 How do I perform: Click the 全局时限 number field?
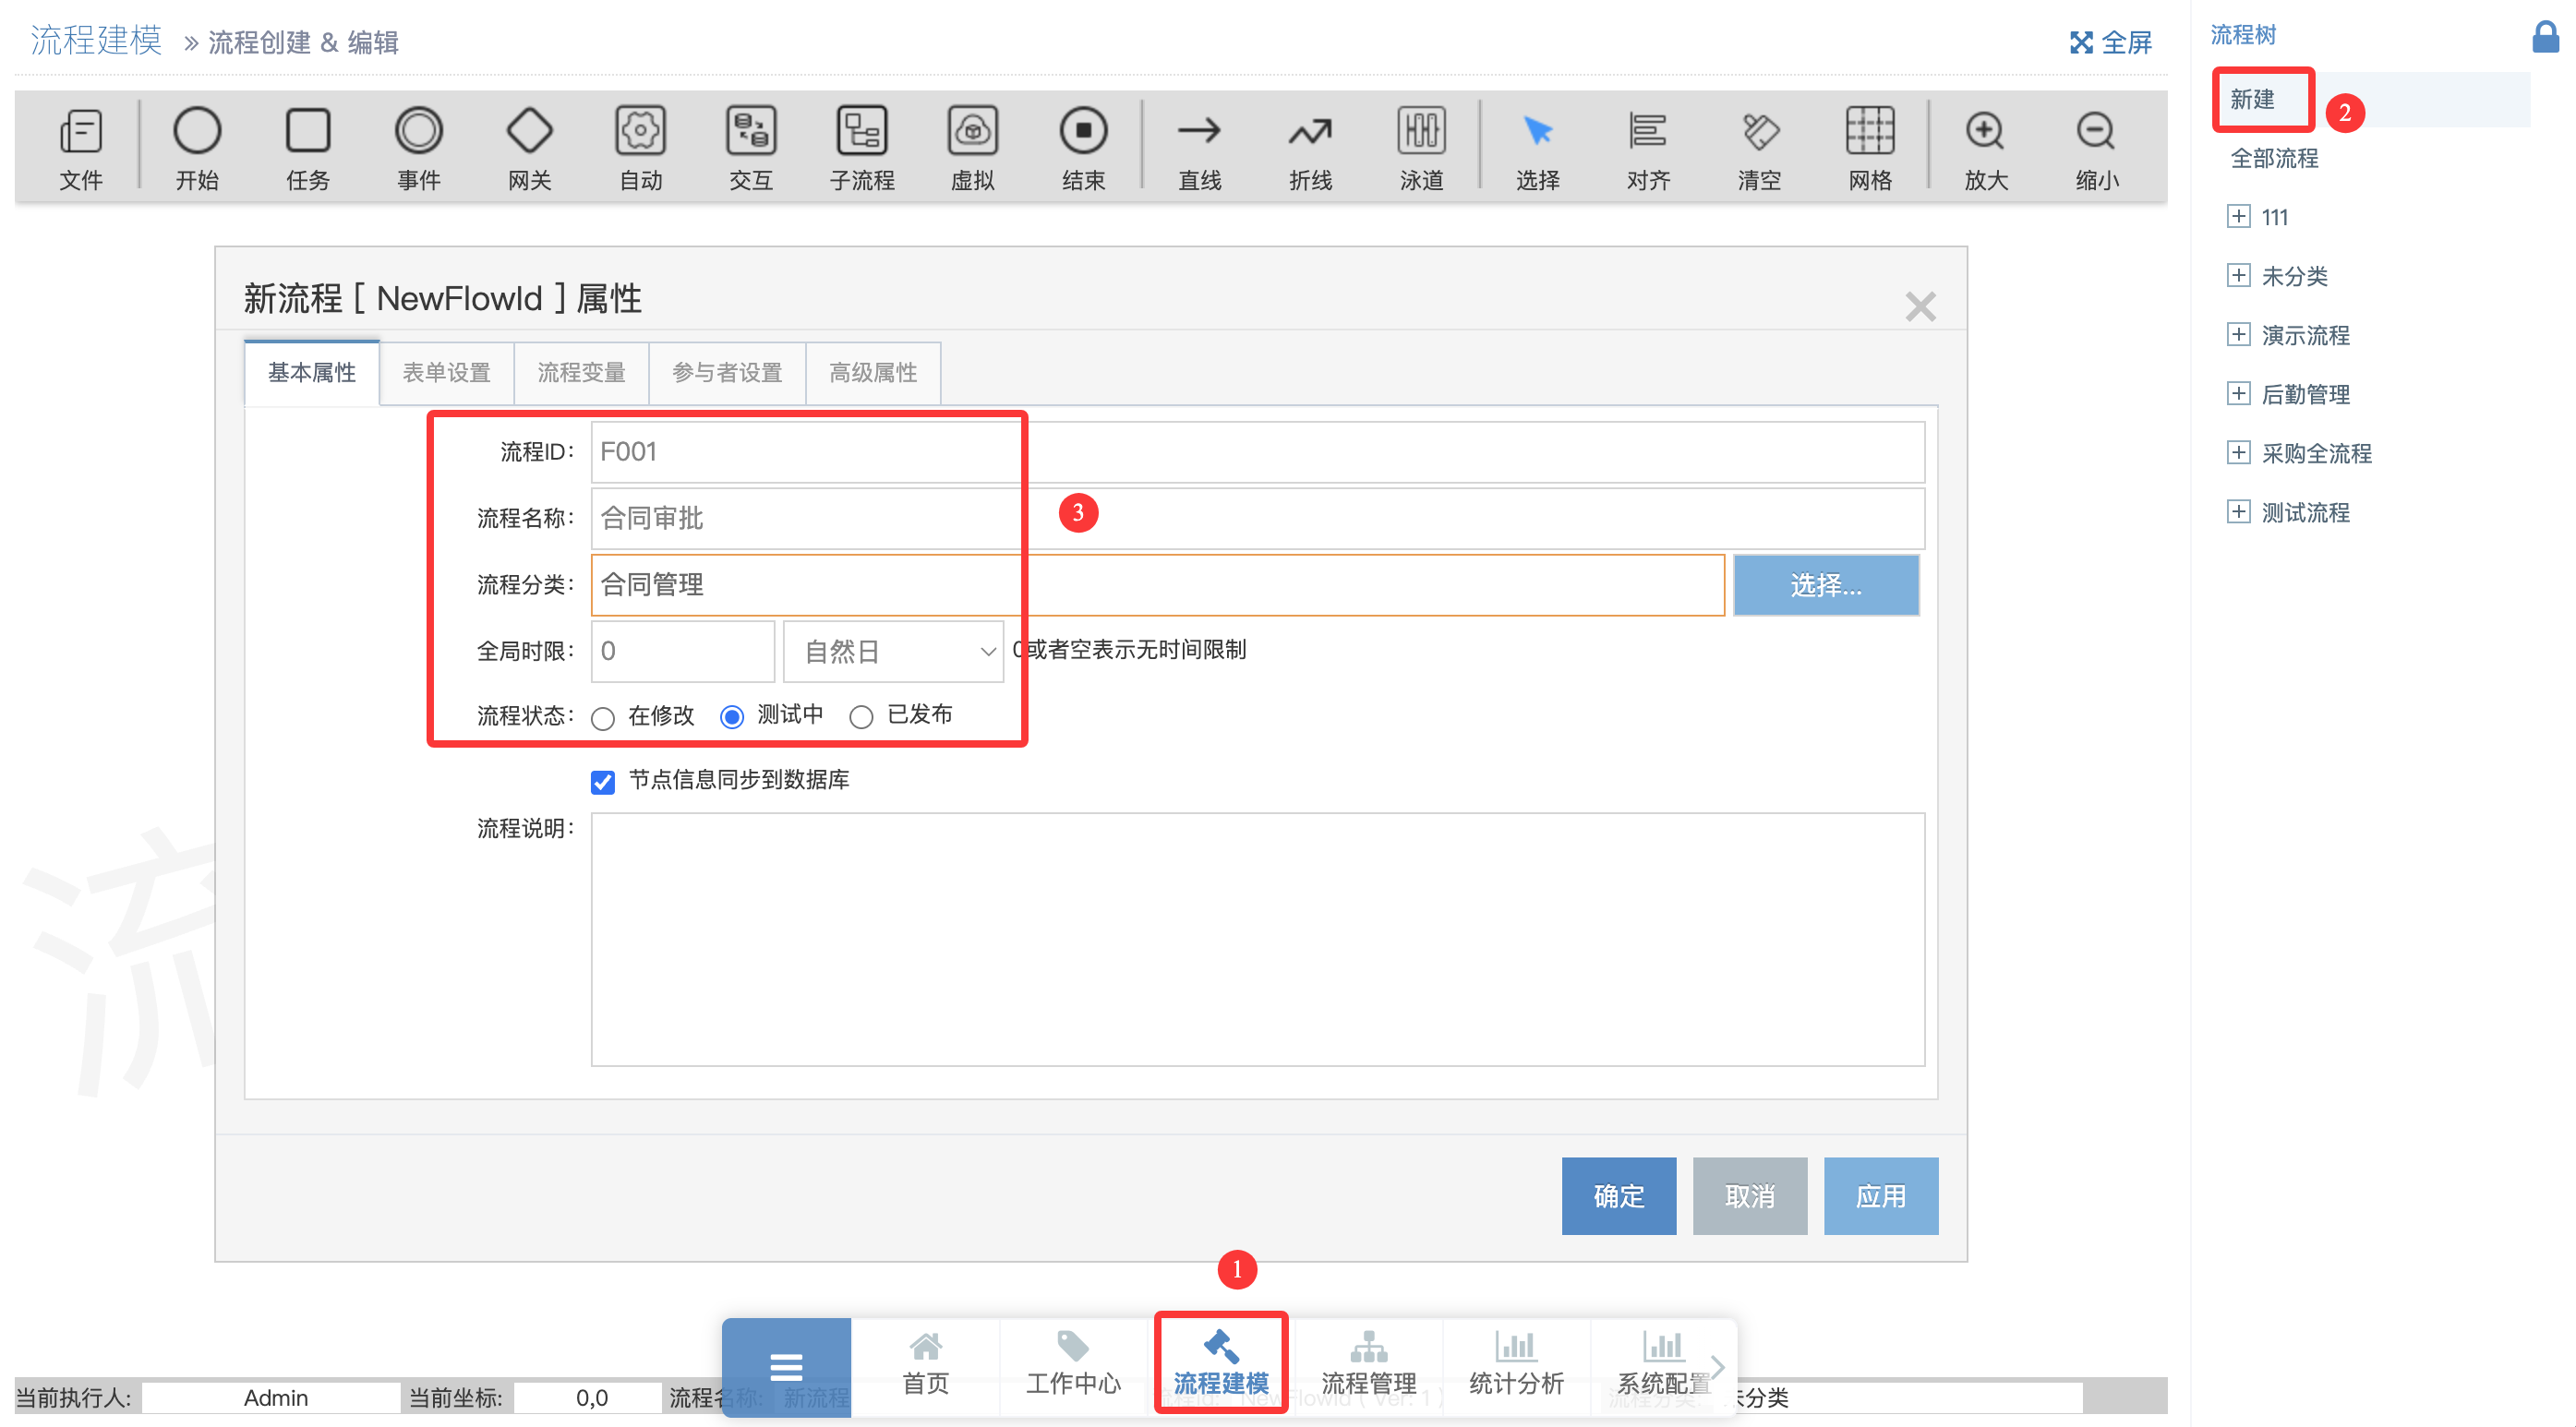682,651
